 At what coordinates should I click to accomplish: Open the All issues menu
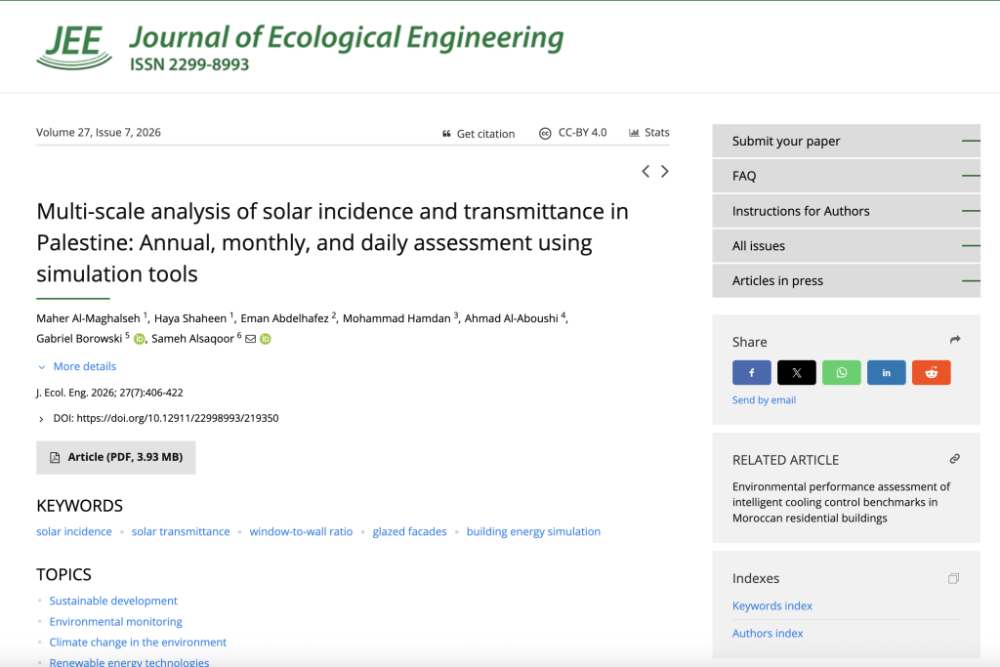click(846, 246)
